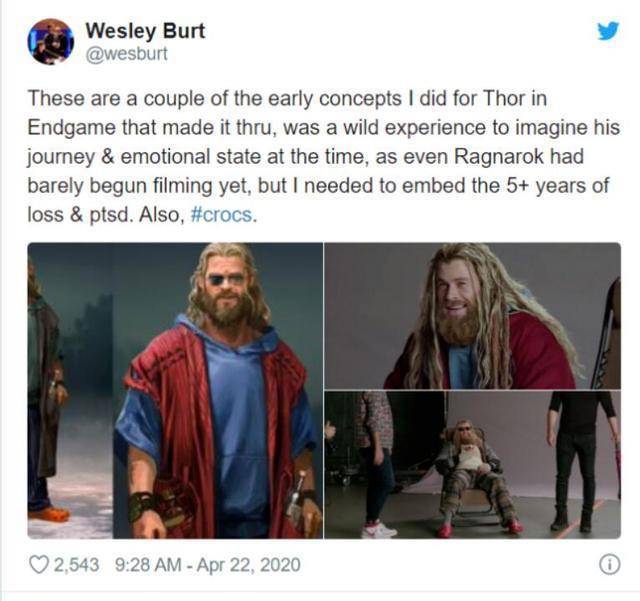Screen dimensions: 640x601
Task: Click the pink shoes of the seated figure
Action: point(480,528)
